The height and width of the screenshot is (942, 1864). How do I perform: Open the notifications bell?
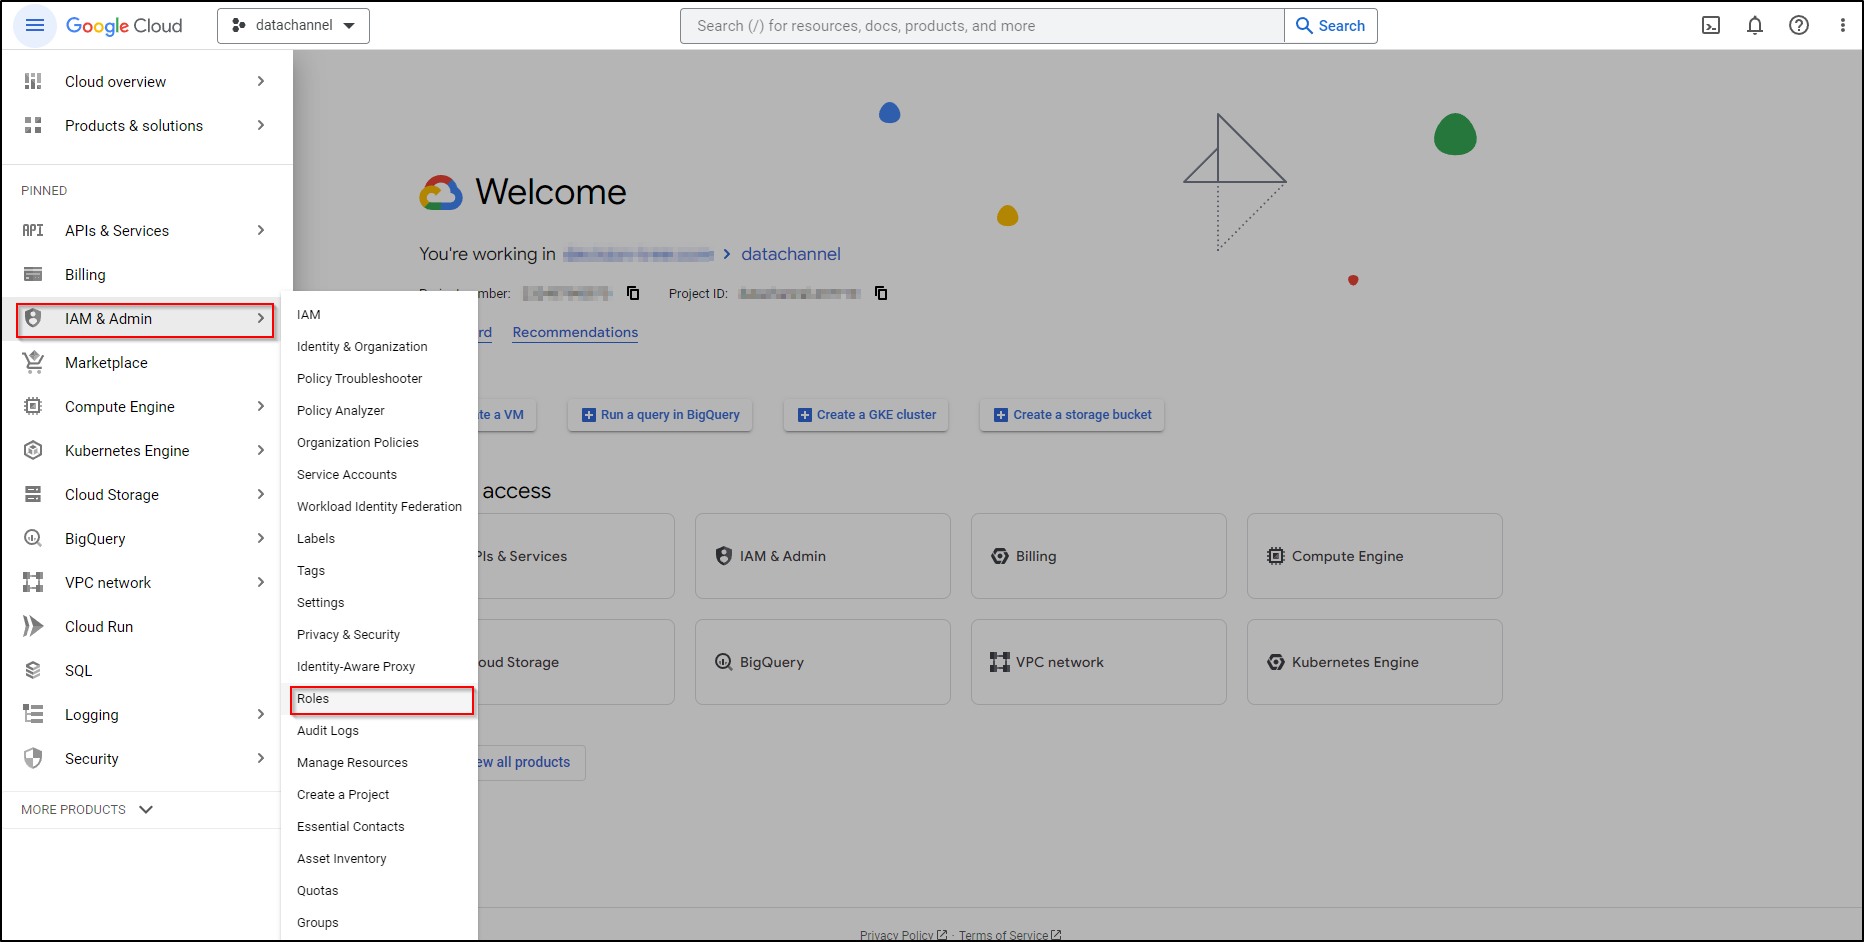(x=1755, y=25)
